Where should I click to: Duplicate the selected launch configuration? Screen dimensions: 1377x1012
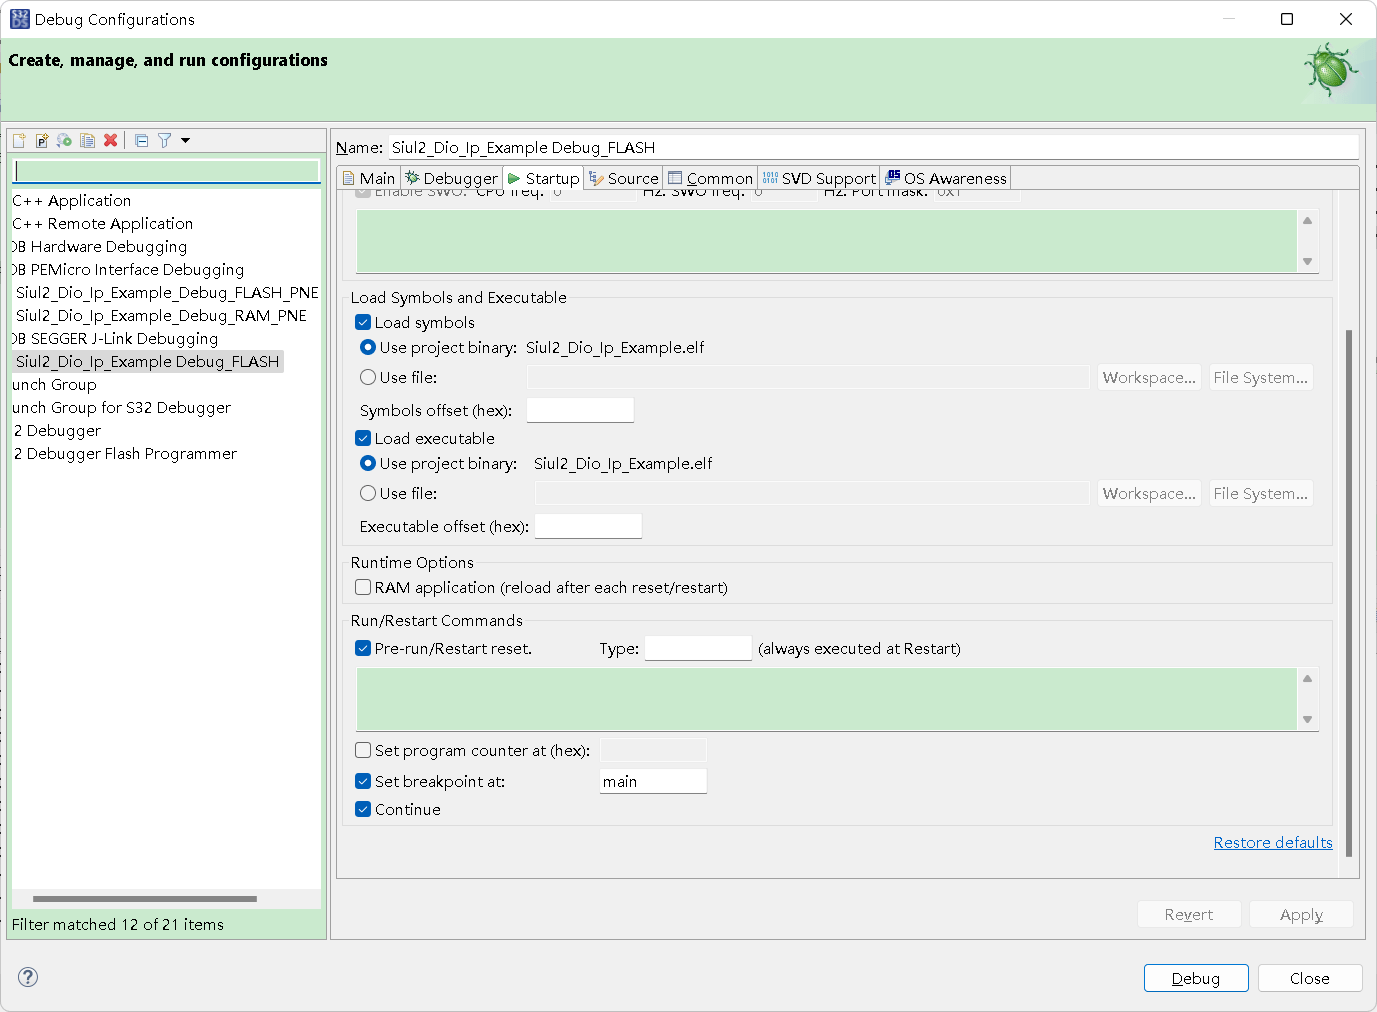(x=87, y=140)
